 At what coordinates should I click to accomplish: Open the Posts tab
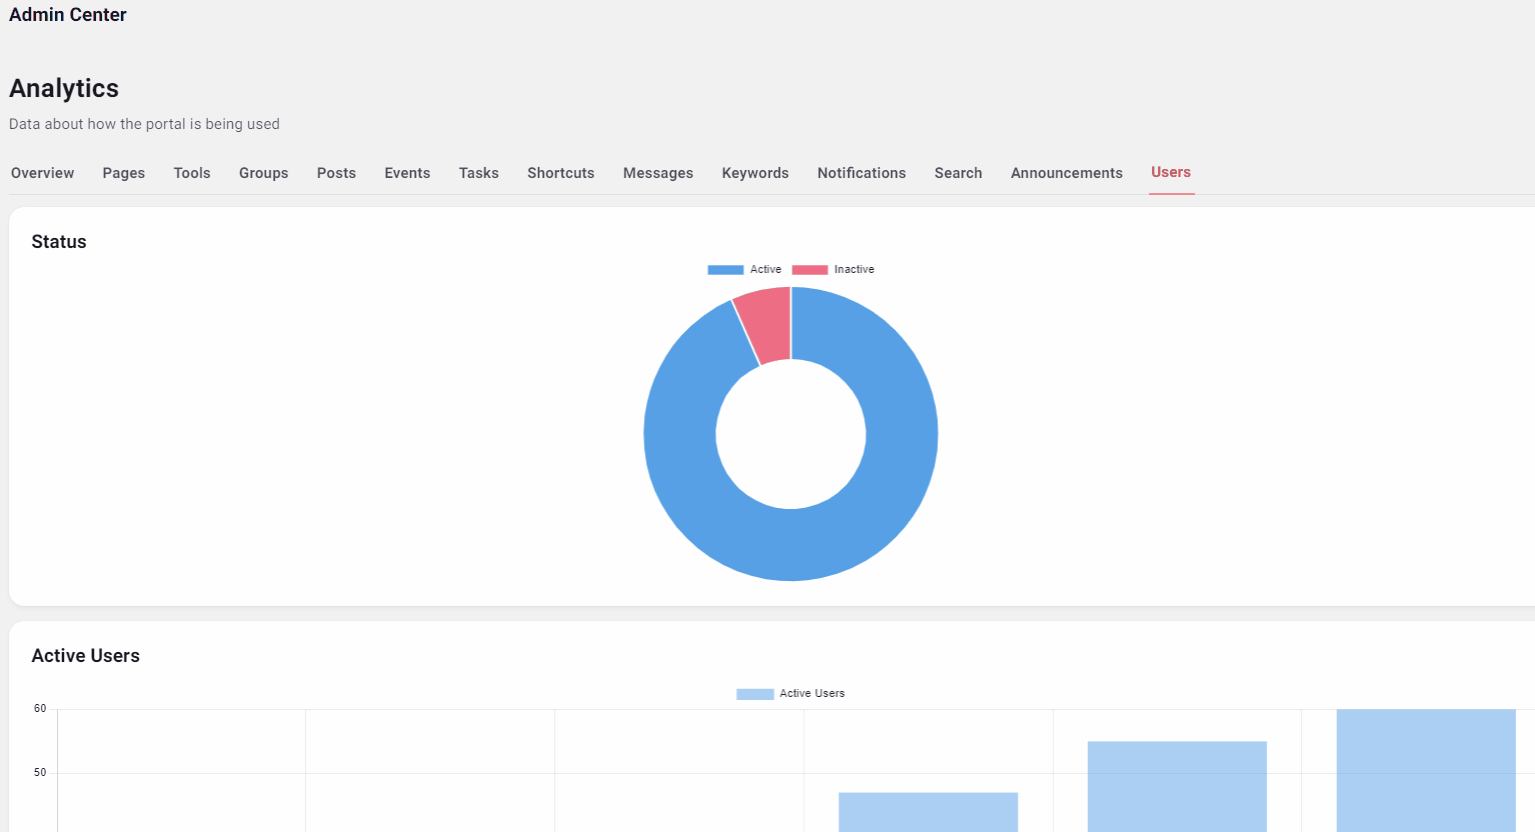336,173
